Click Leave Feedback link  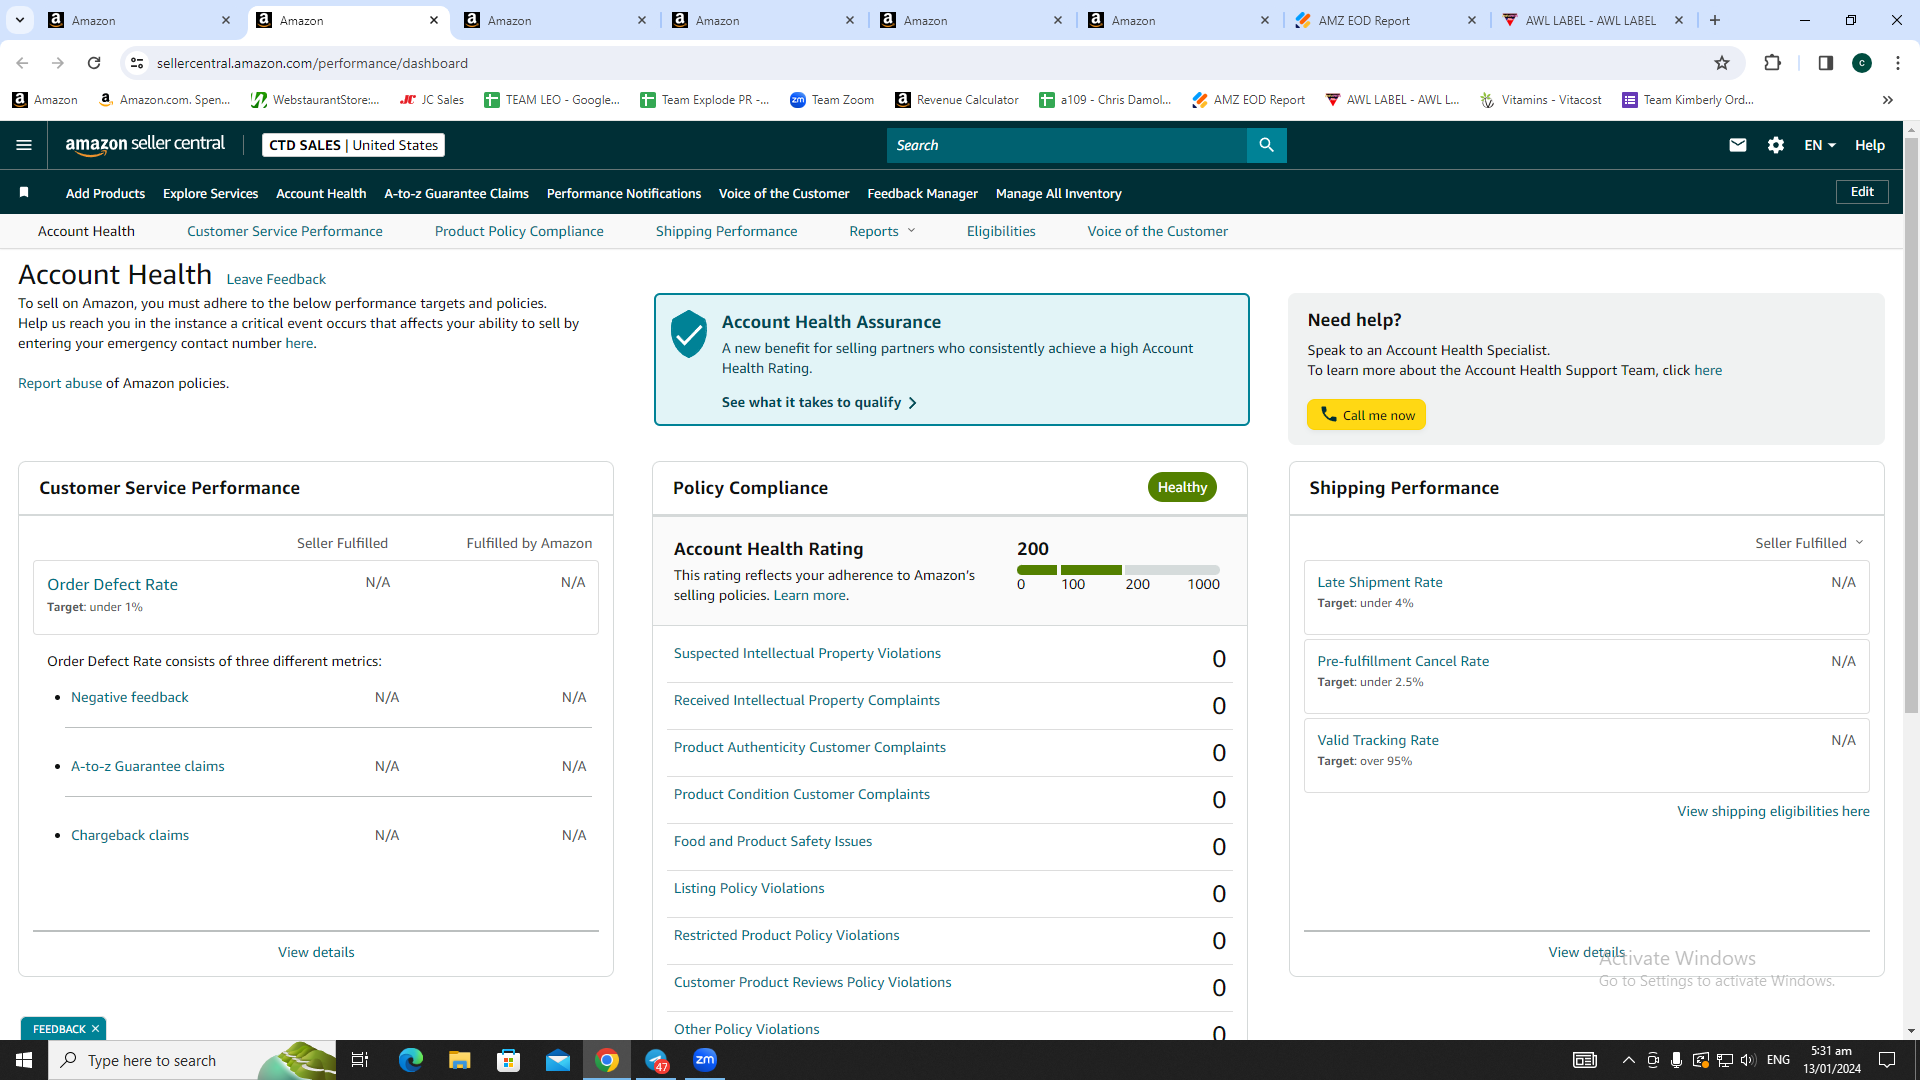pyautogui.click(x=276, y=279)
